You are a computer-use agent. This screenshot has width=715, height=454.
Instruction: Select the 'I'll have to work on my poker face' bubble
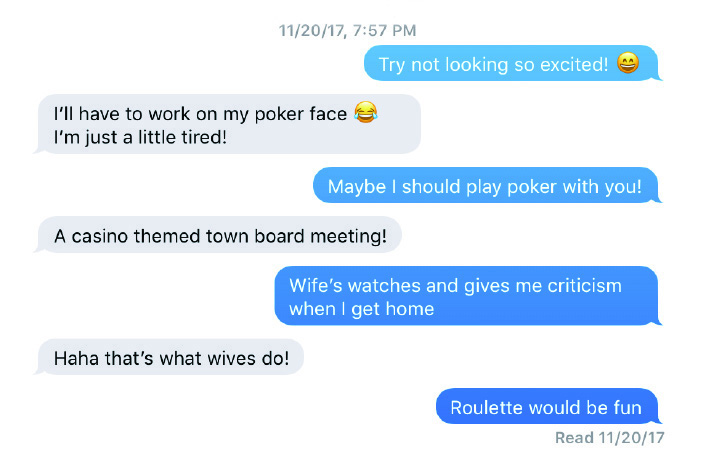tap(228, 124)
